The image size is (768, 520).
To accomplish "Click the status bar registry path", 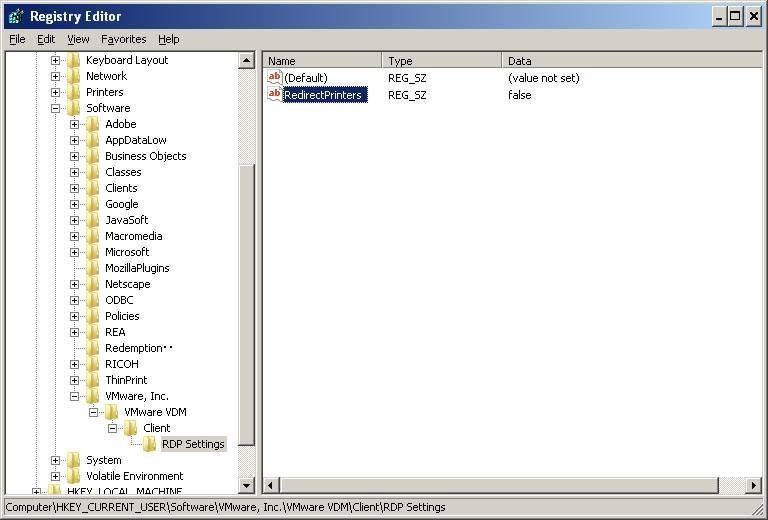I will 225,507.
